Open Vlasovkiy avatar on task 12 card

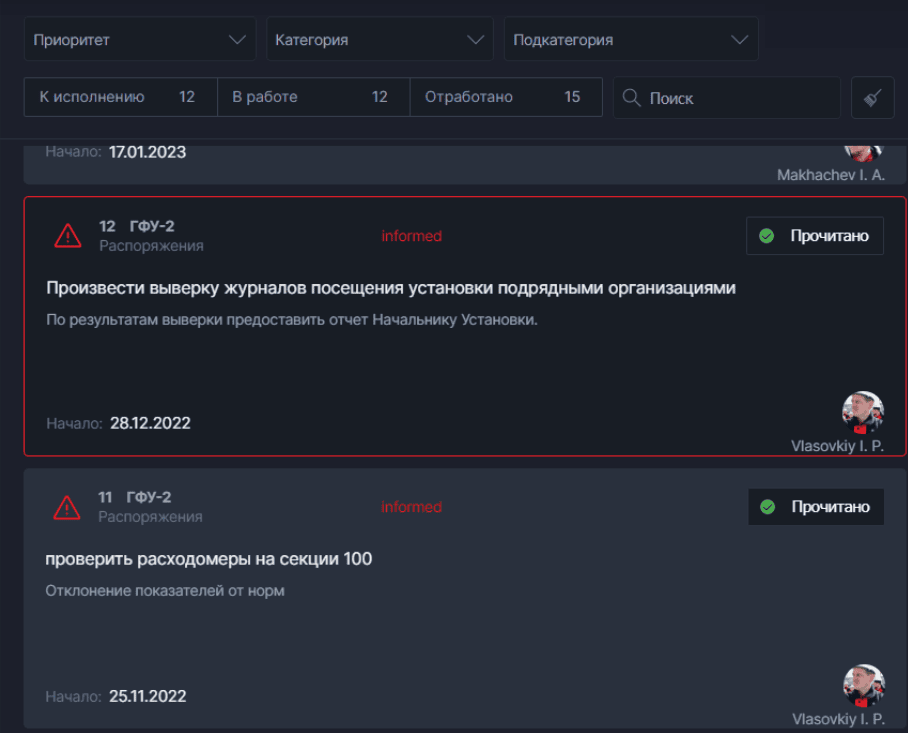click(863, 412)
